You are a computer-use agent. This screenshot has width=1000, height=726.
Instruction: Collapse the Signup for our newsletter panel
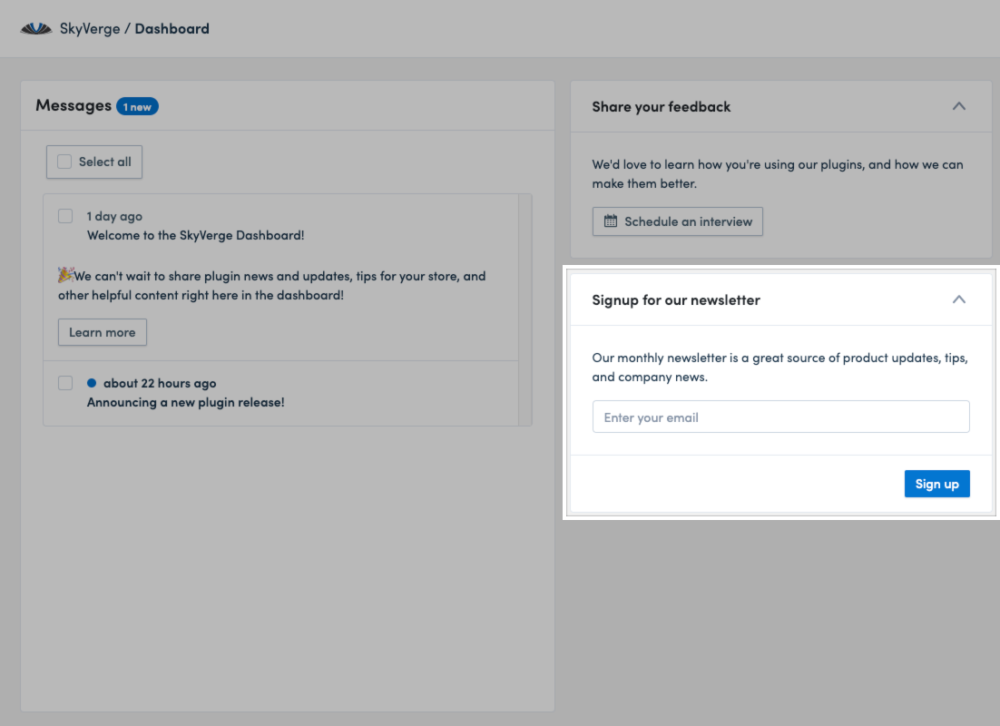click(959, 300)
